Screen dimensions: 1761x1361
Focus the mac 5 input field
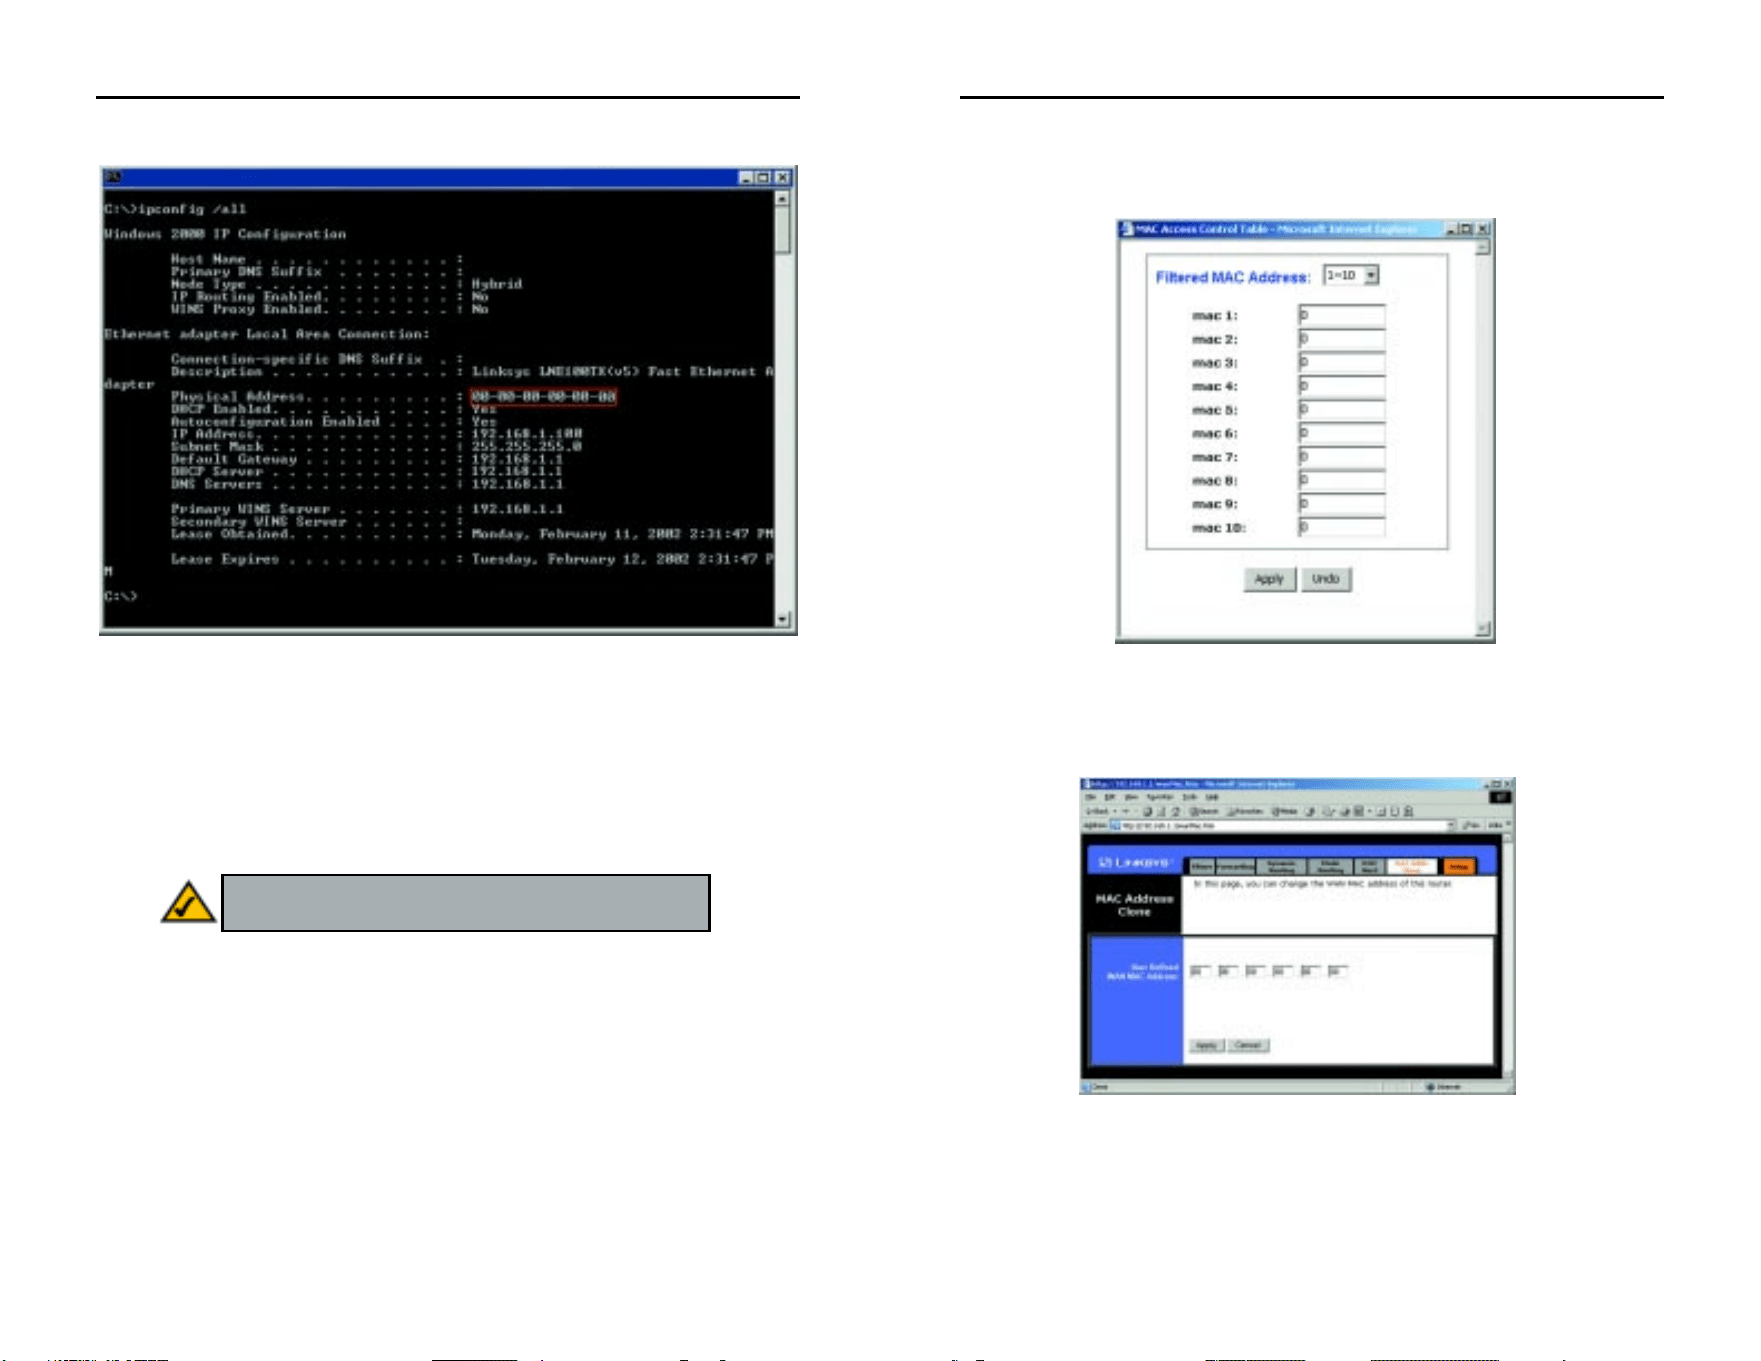(x=1342, y=410)
